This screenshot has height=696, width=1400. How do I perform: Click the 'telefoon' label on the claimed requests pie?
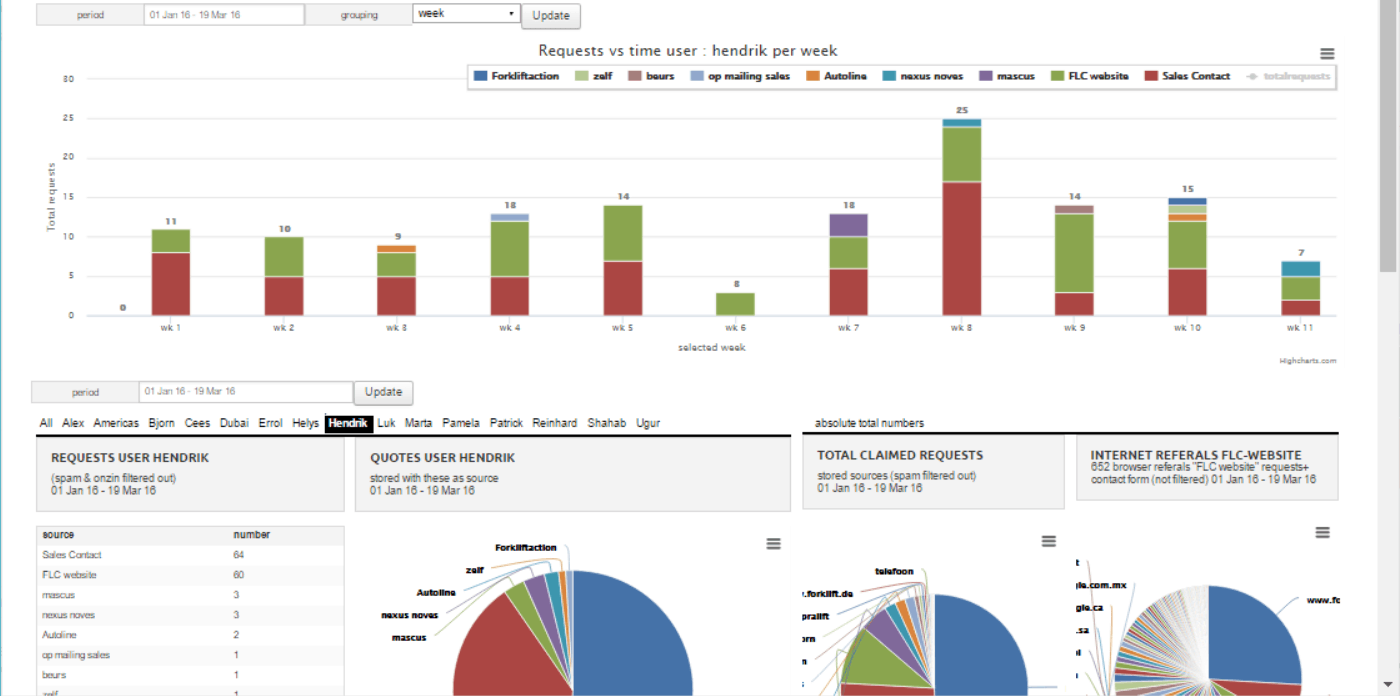(894, 572)
